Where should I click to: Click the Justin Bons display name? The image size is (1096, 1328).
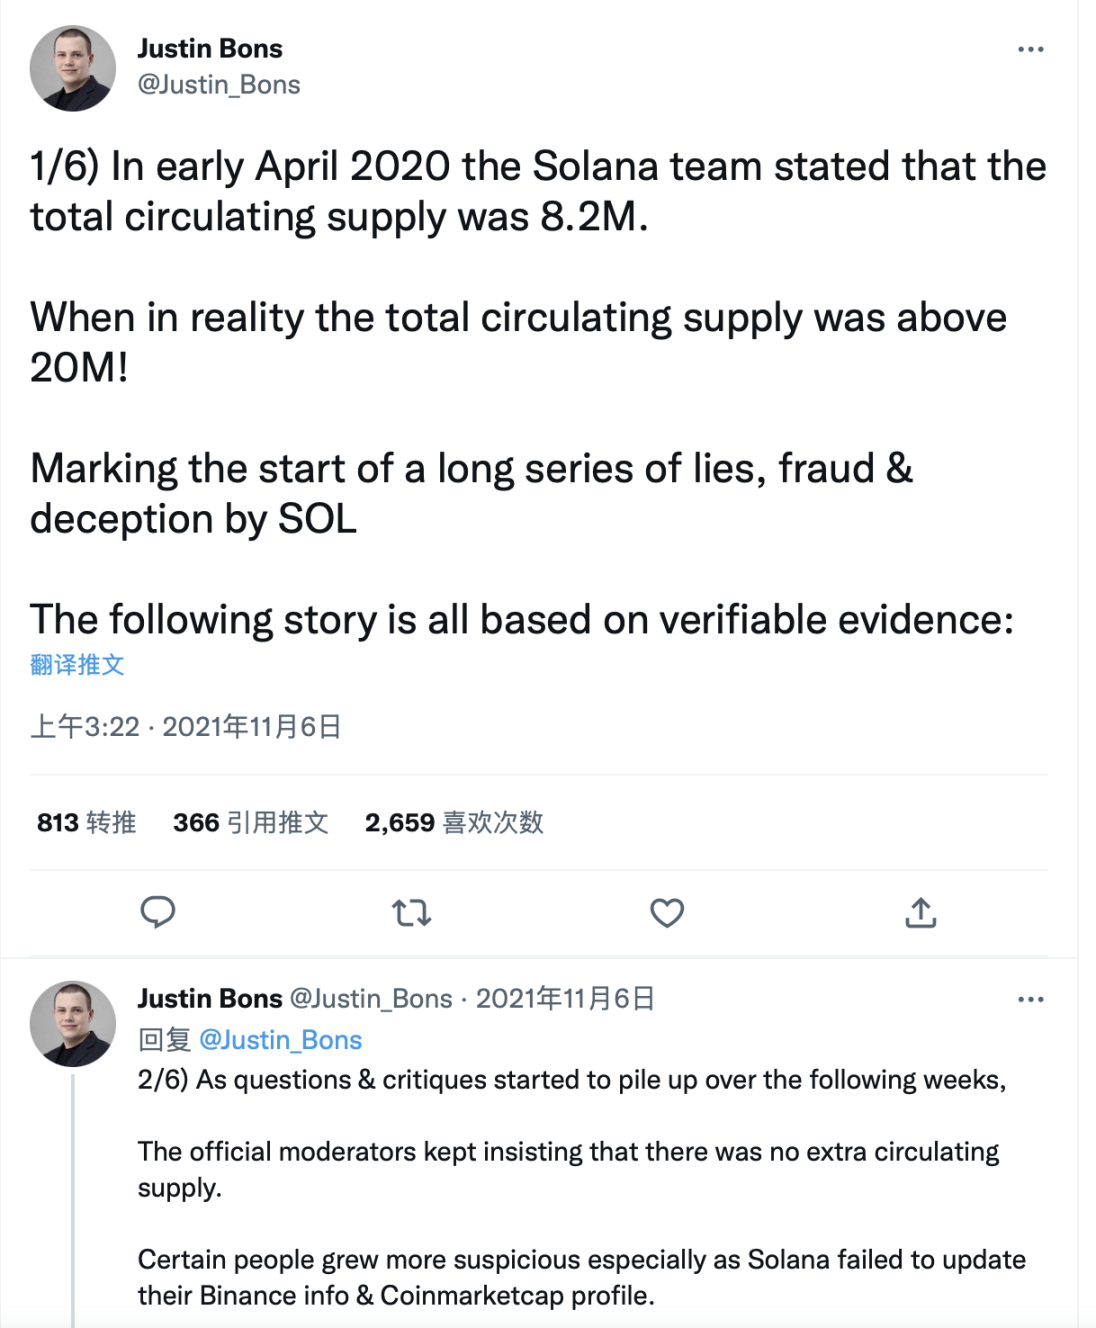tap(209, 48)
